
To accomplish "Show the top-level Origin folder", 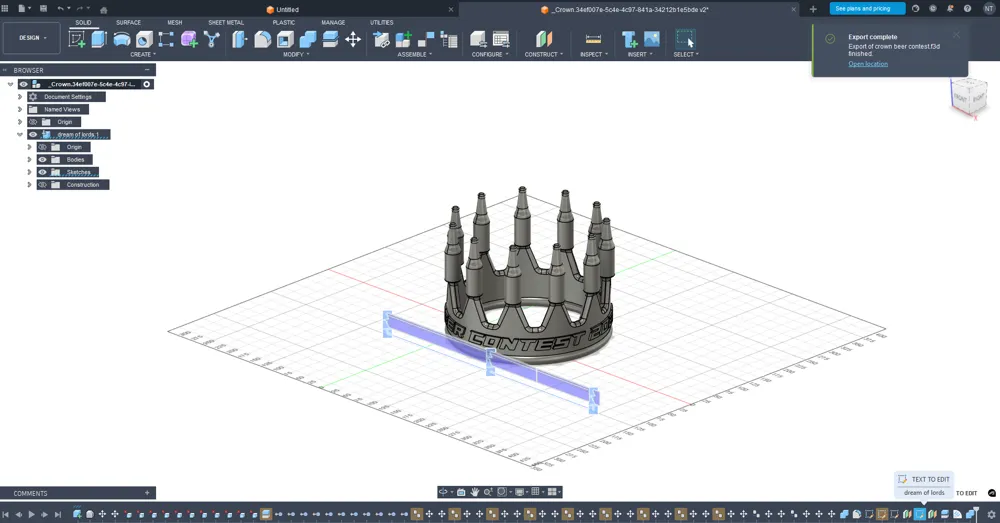I will point(33,122).
